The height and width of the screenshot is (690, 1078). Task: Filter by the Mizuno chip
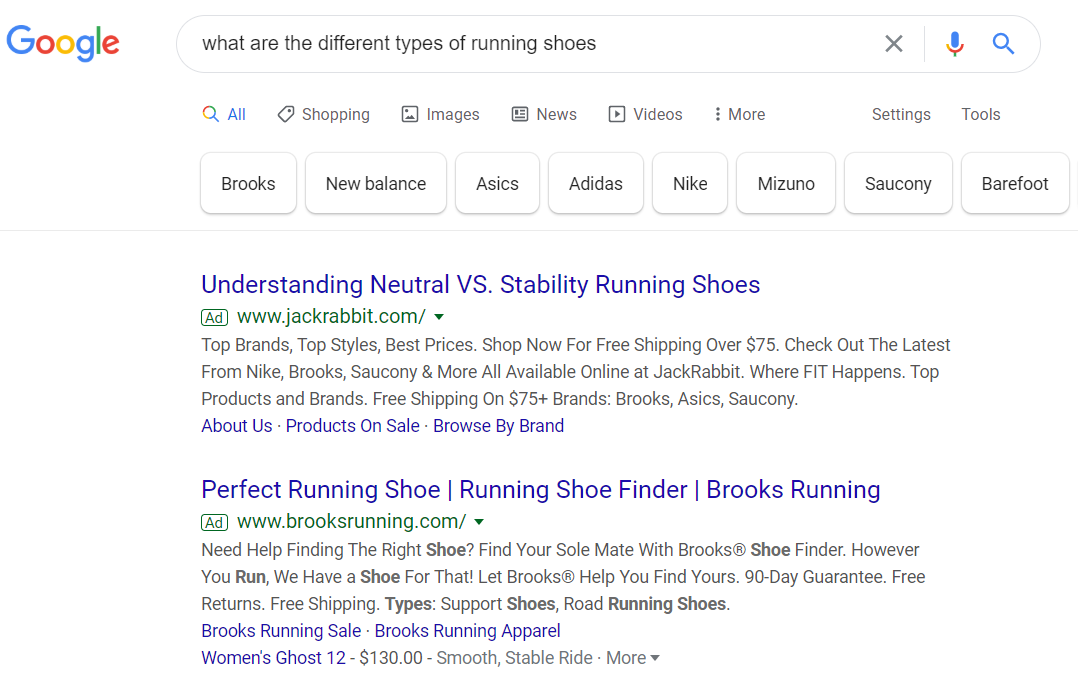pyautogui.click(x=786, y=183)
